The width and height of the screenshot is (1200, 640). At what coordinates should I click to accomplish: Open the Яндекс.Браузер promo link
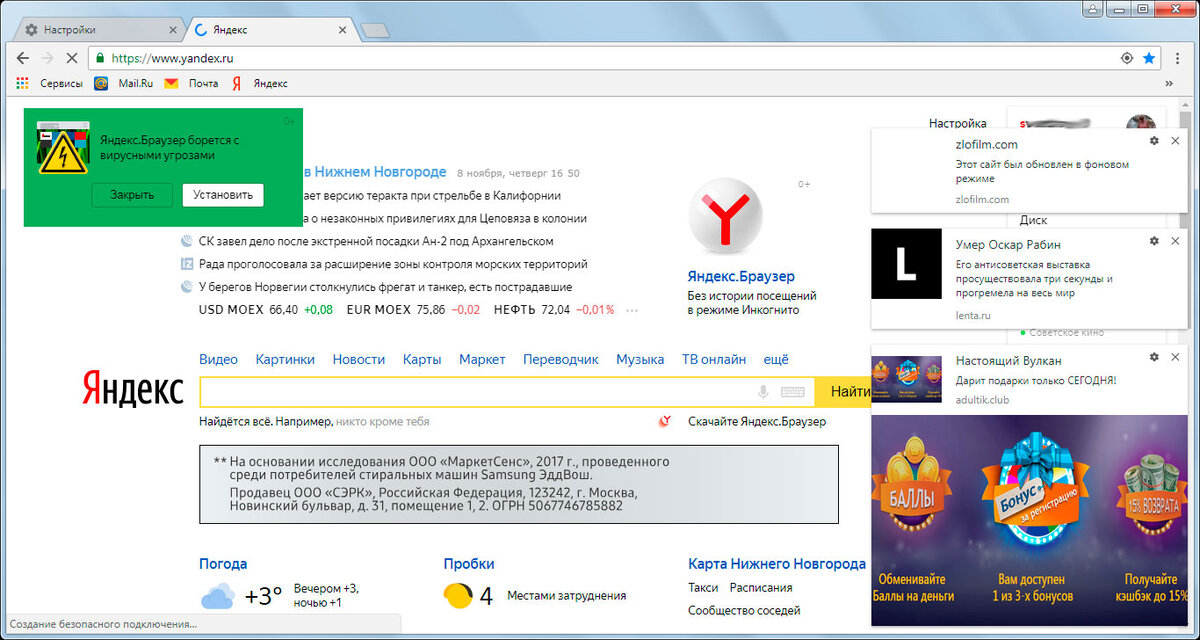pos(741,276)
